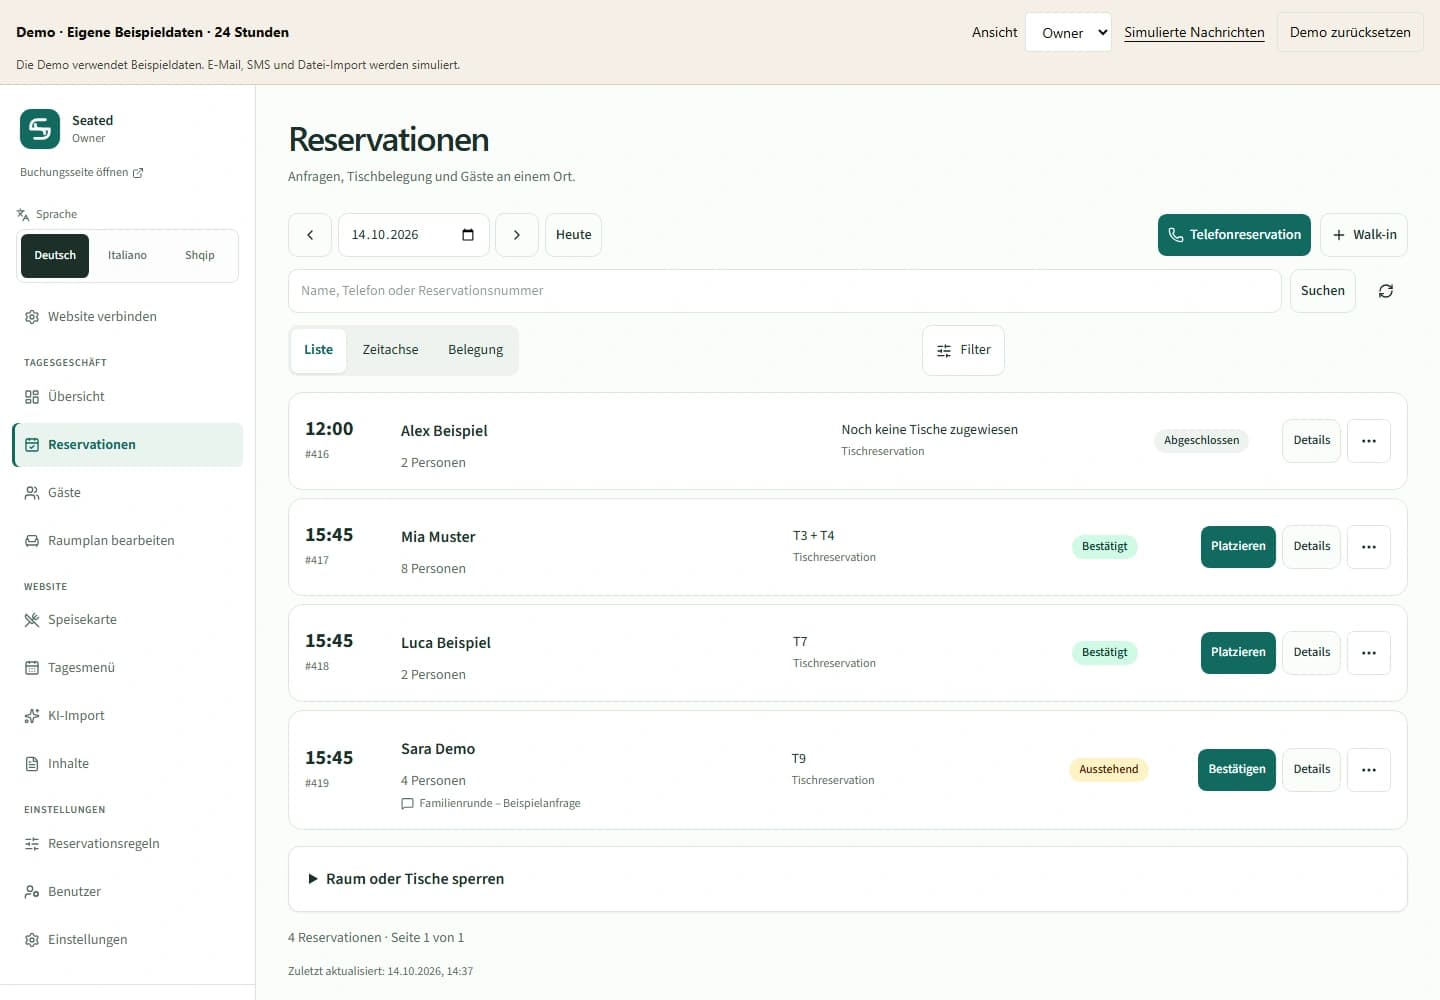Select Reservationen in sidebar
The image size is (1440, 1000).
(127, 445)
